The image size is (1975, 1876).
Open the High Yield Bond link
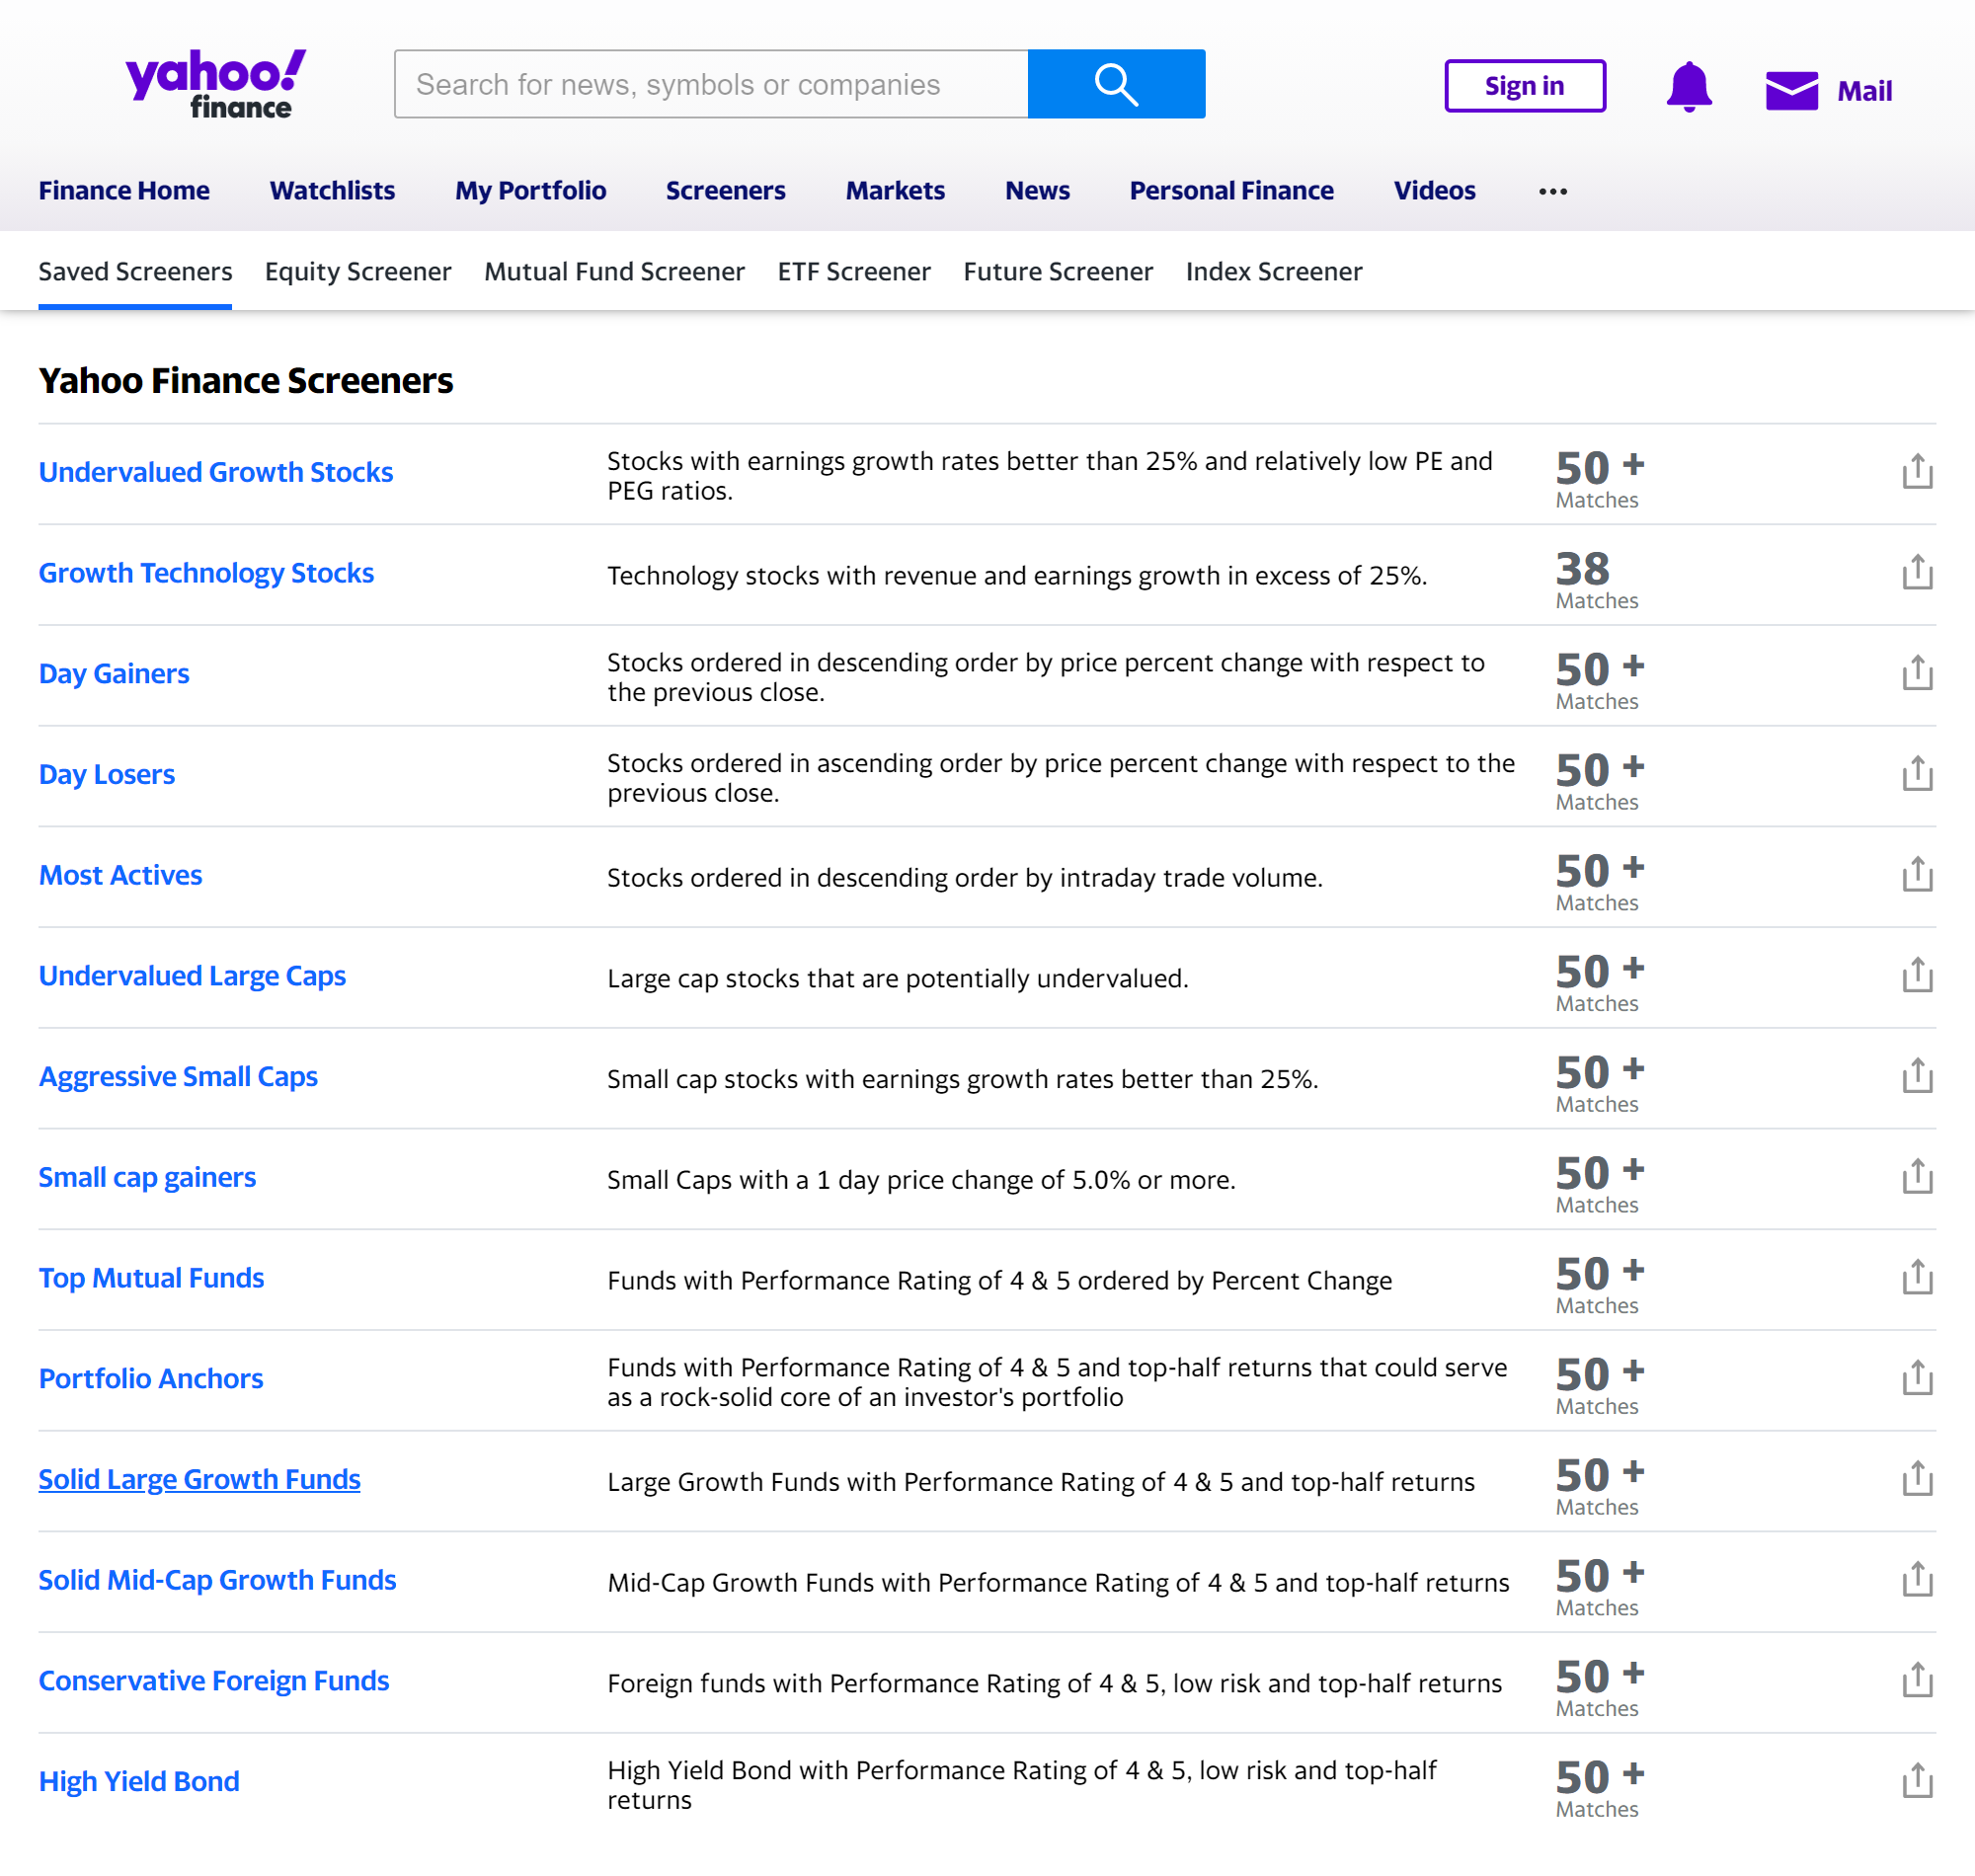coord(139,1782)
